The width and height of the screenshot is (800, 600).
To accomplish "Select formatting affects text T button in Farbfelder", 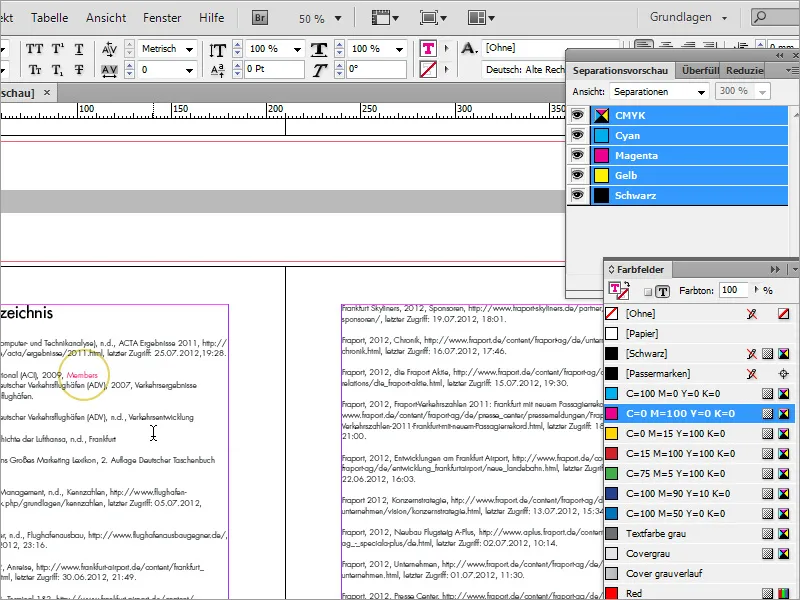I will coord(663,291).
